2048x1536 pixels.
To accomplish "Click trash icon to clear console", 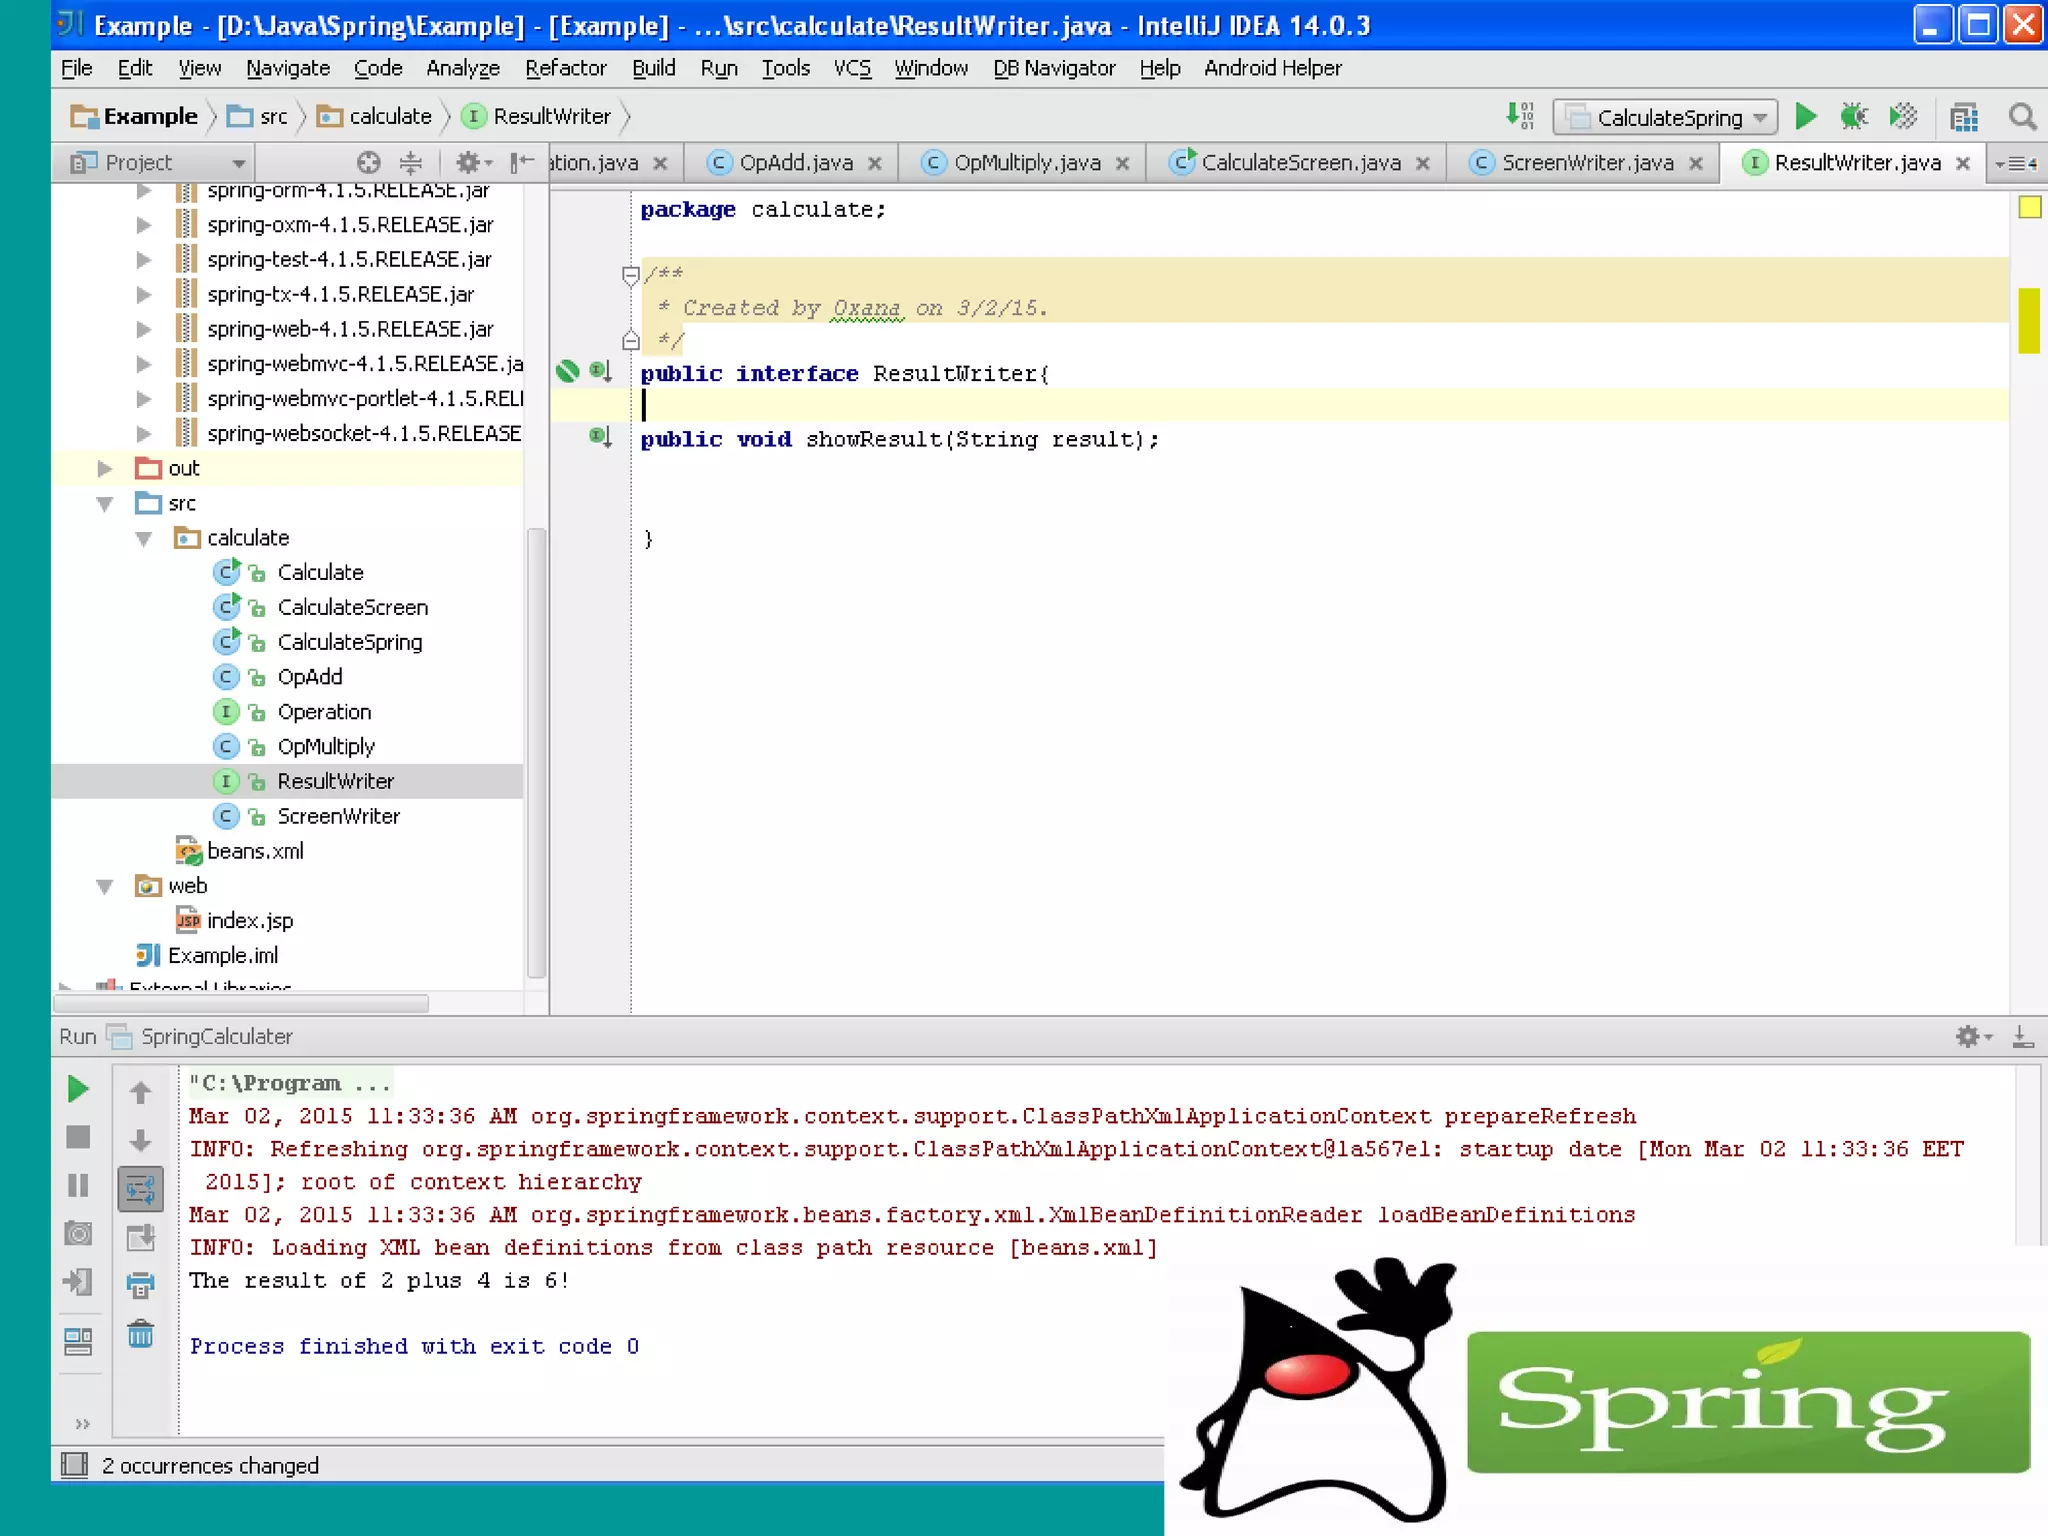I will click(141, 1334).
